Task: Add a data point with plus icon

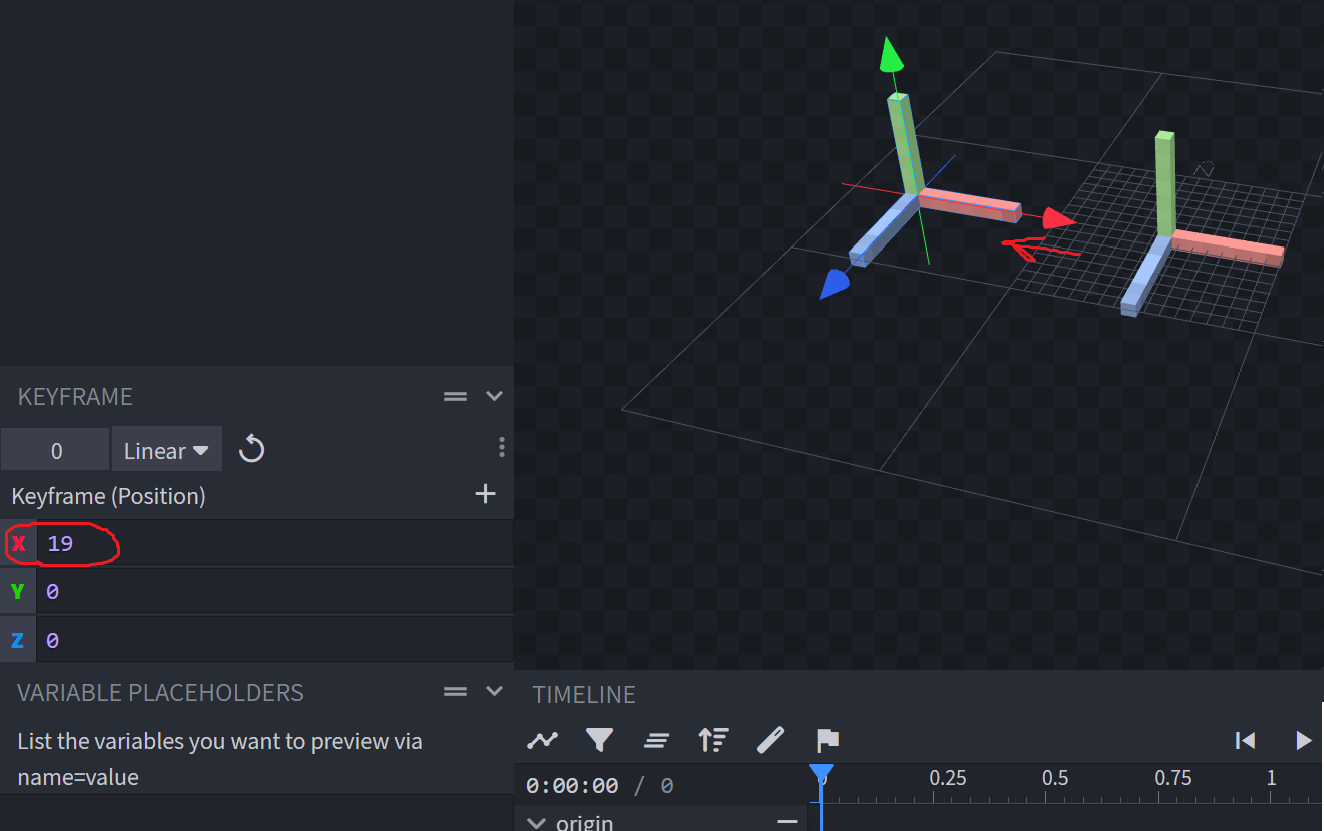Action: [x=485, y=494]
